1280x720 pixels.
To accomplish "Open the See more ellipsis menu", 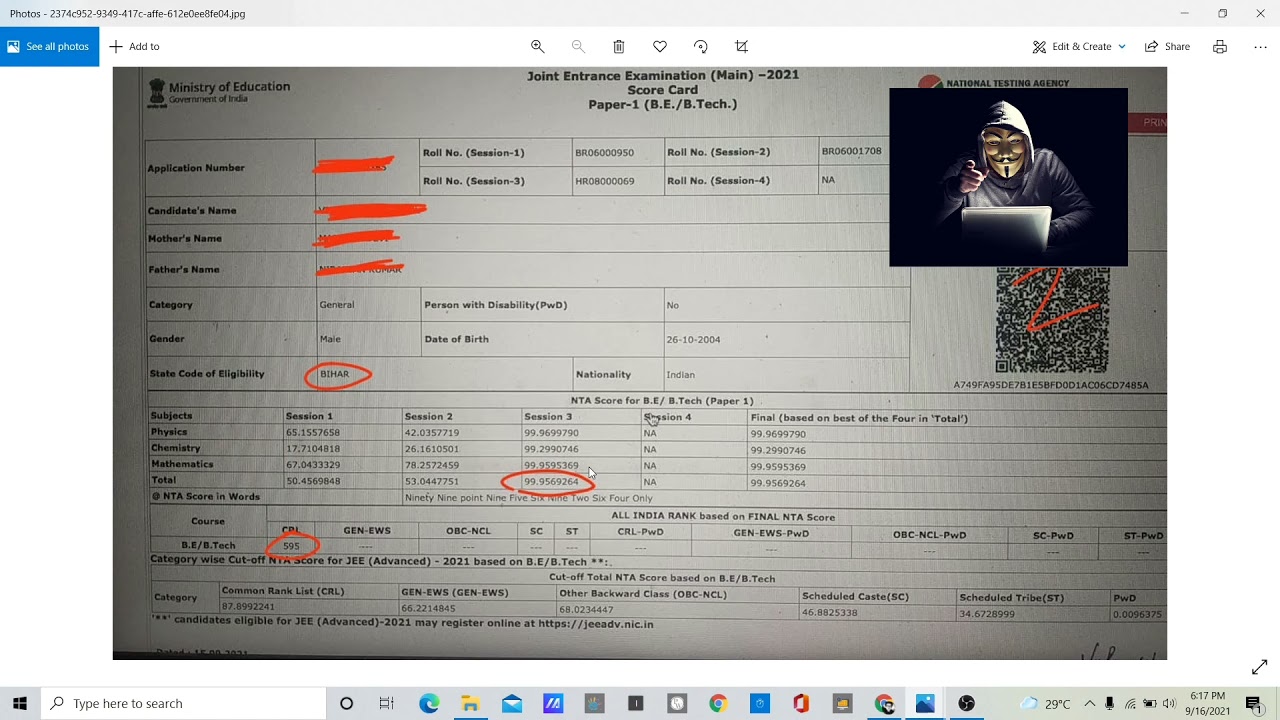I will tap(1260, 46).
